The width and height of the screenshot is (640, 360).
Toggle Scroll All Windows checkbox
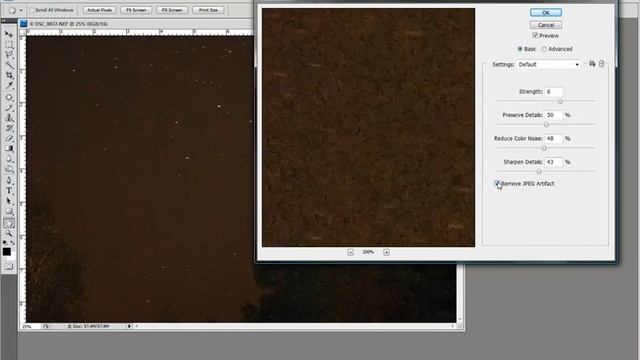tap(33, 10)
